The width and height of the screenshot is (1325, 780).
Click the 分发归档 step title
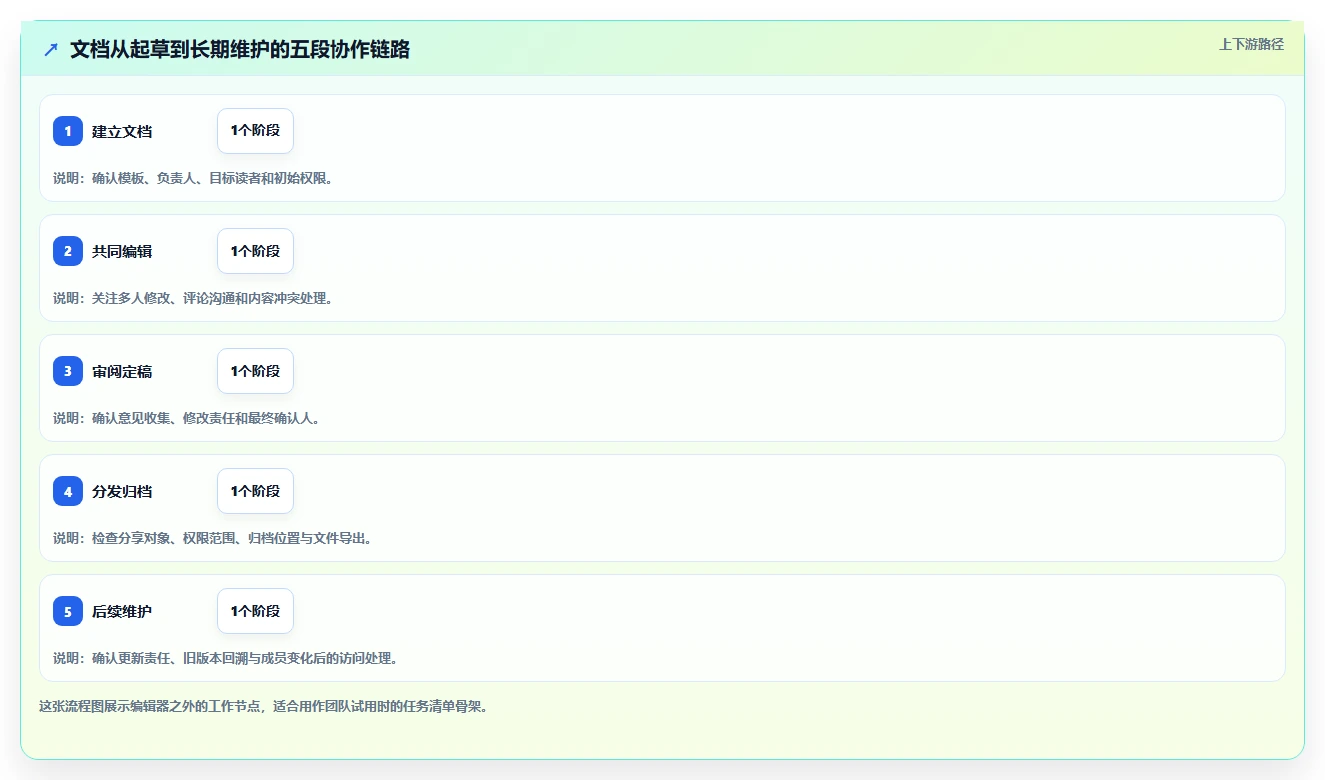click(x=122, y=491)
